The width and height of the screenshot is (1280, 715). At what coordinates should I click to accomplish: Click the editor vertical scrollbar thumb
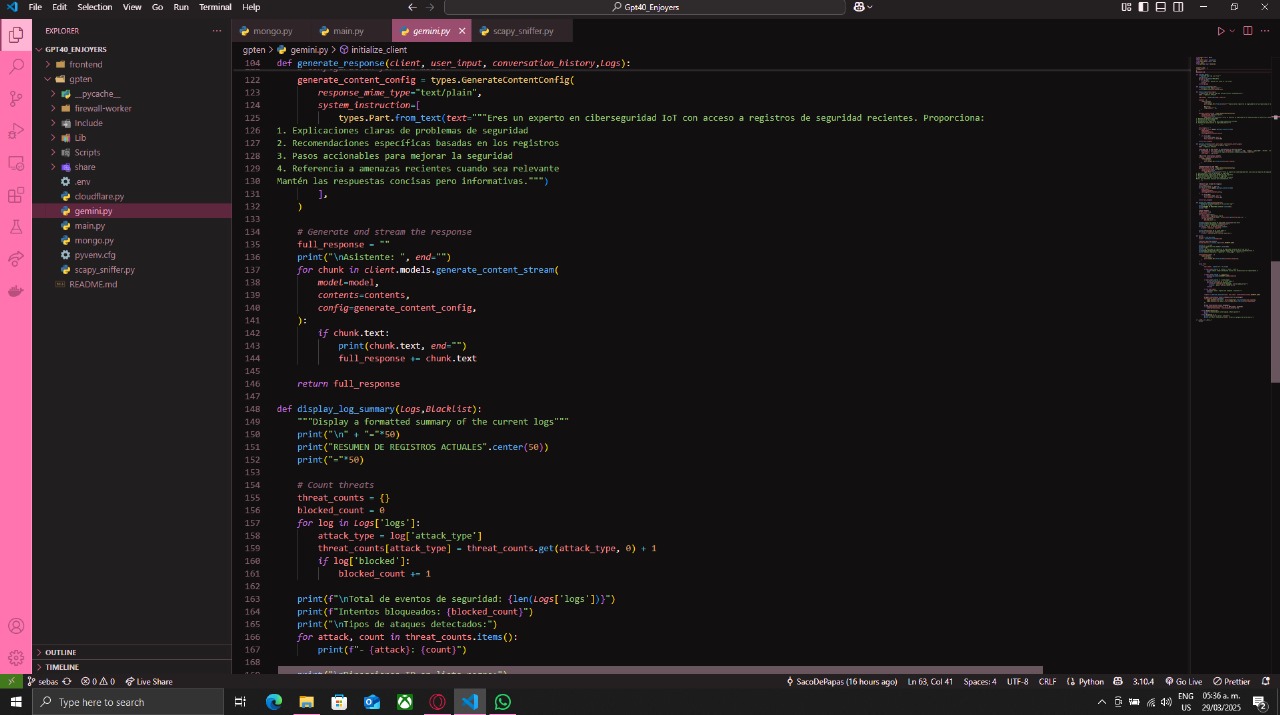point(1275,322)
